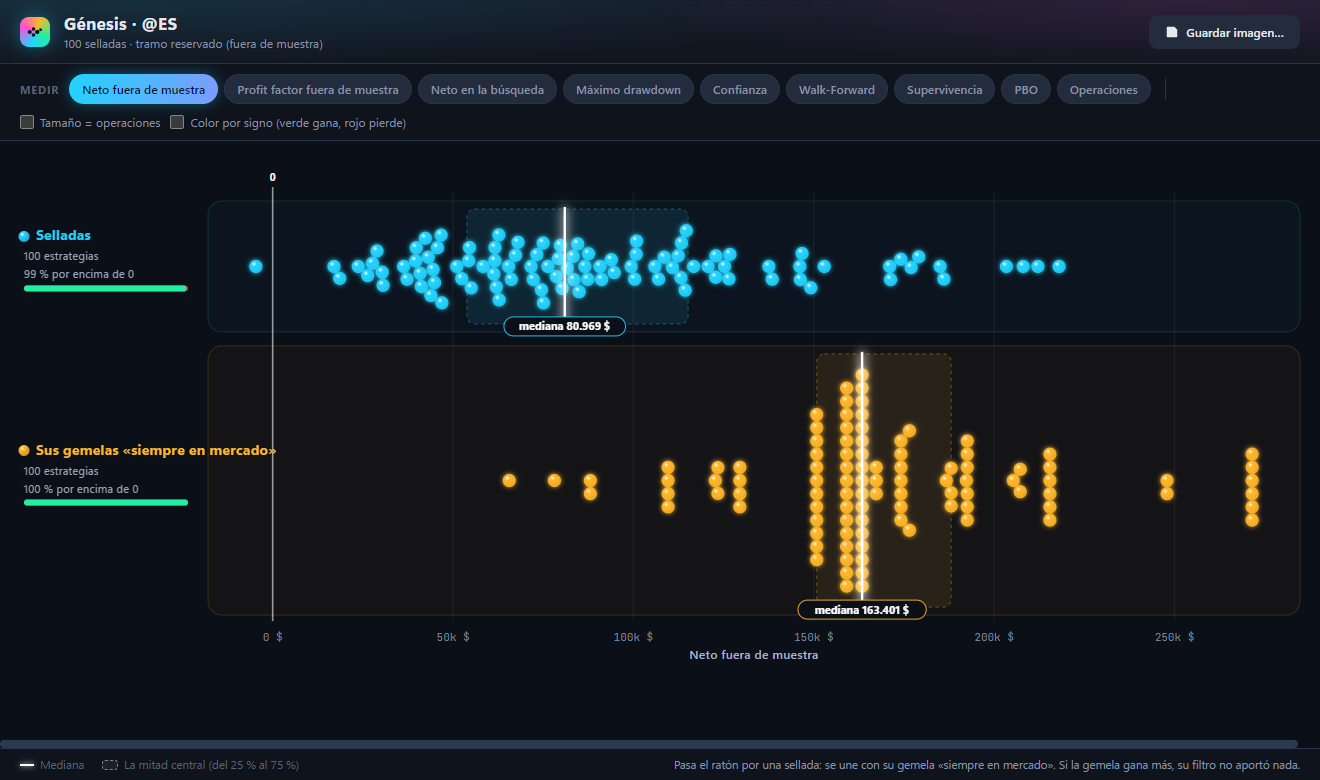Click the Selladas series title
This screenshot has height=780, width=1320.
(x=63, y=236)
